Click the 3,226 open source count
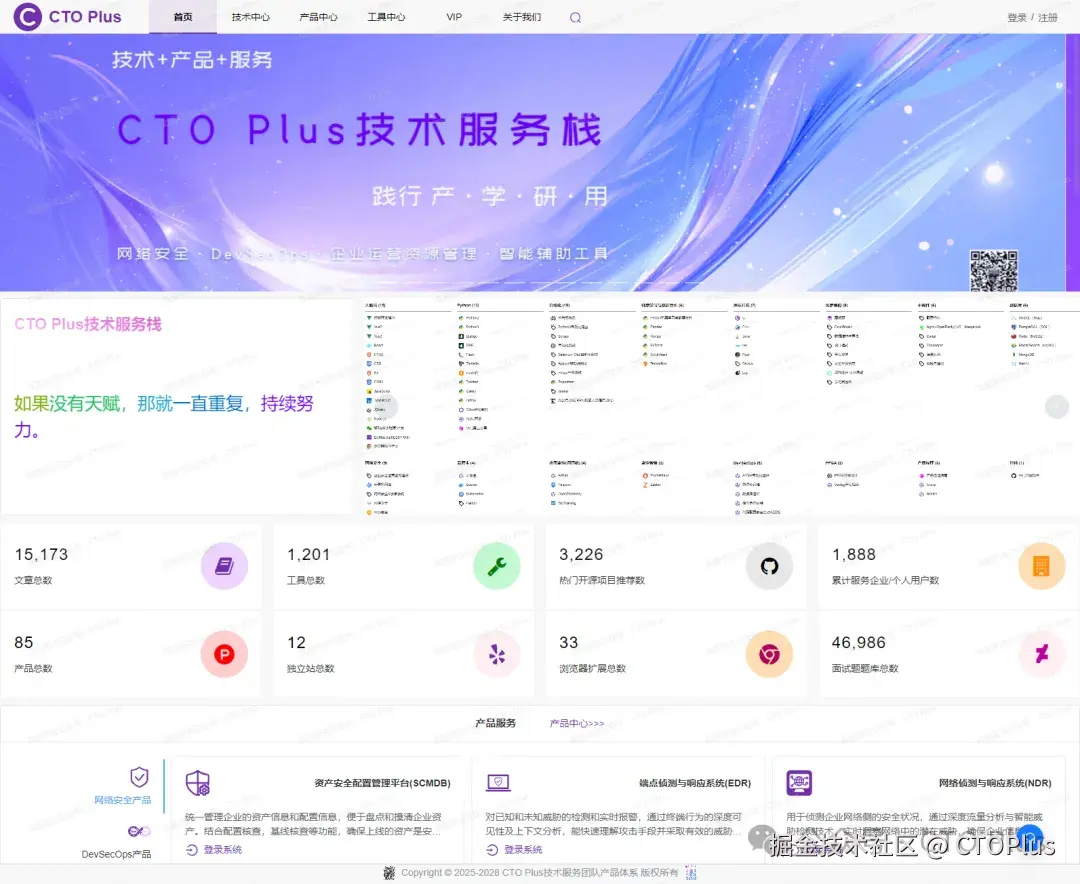Viewport: 1080px width, 884px height. pos(581,554)
